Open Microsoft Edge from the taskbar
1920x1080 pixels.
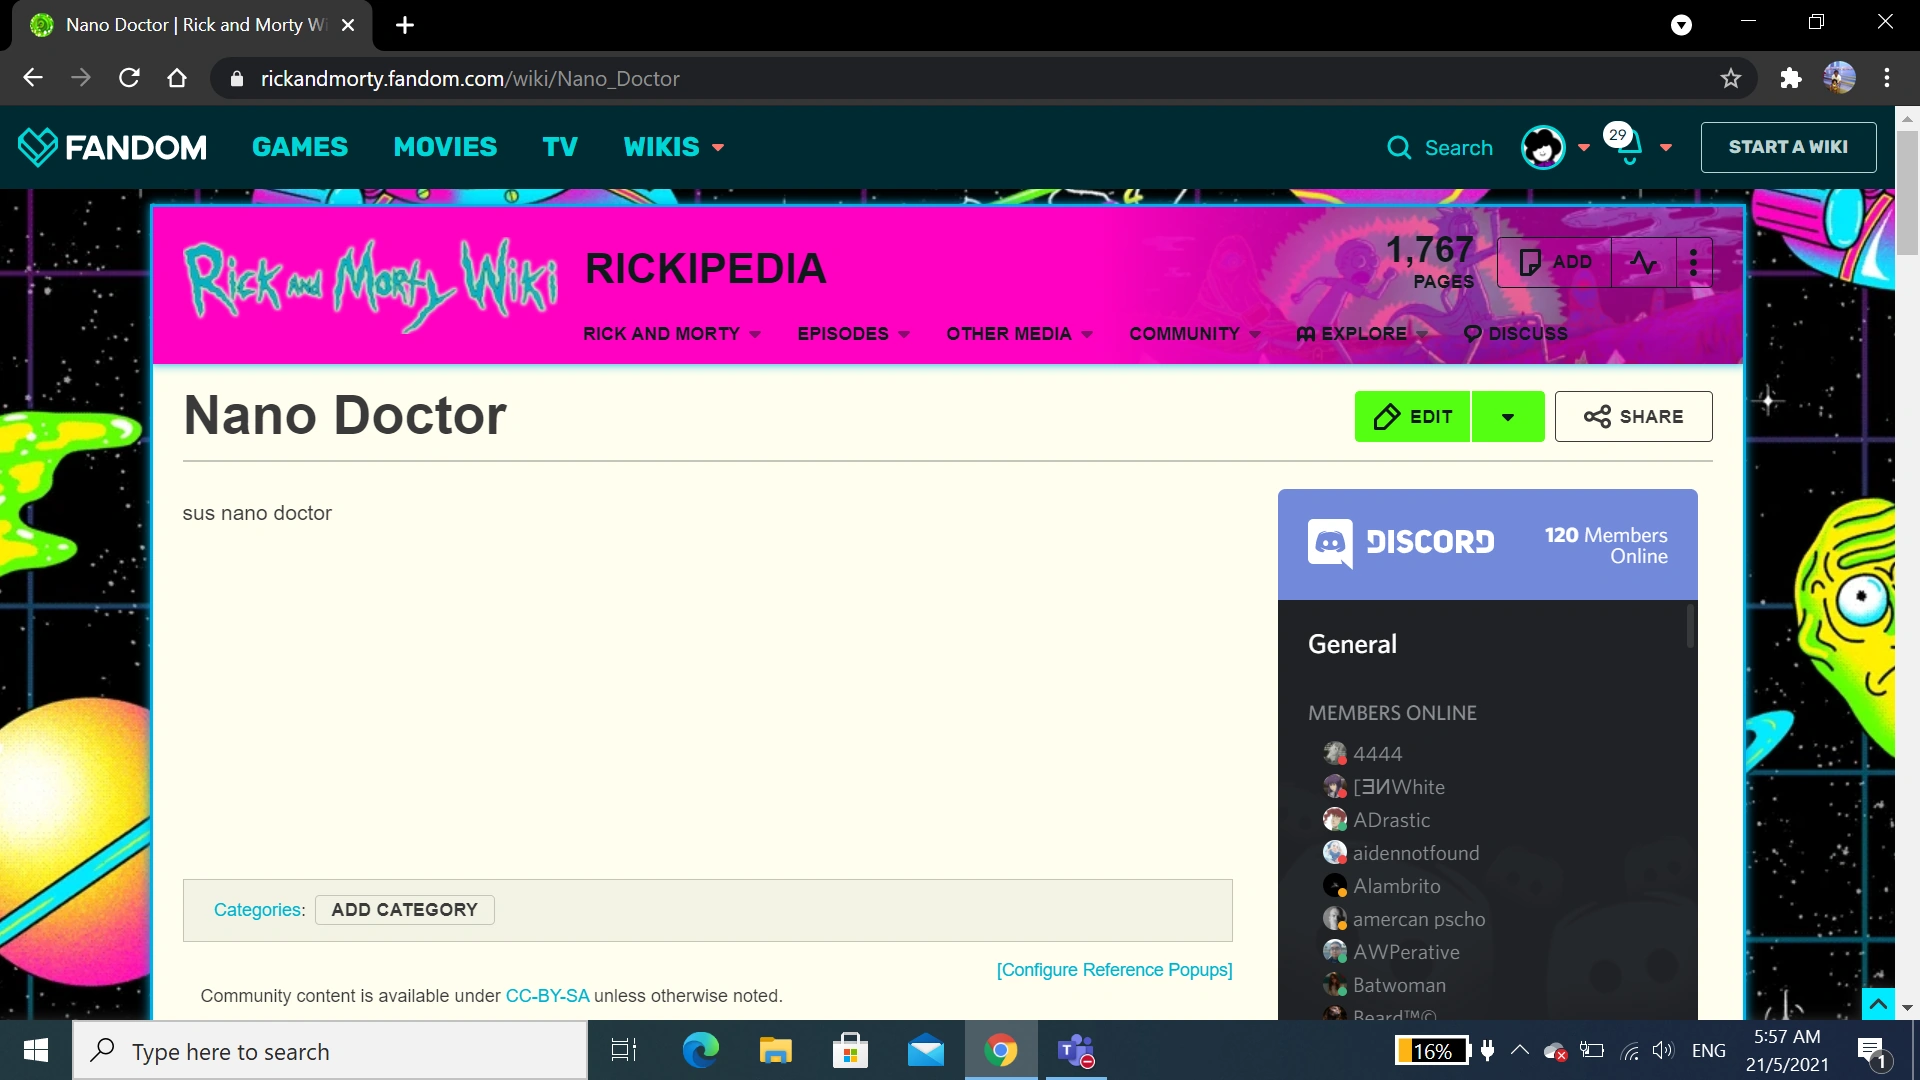pyautogui.click(x=700, y=1051)
